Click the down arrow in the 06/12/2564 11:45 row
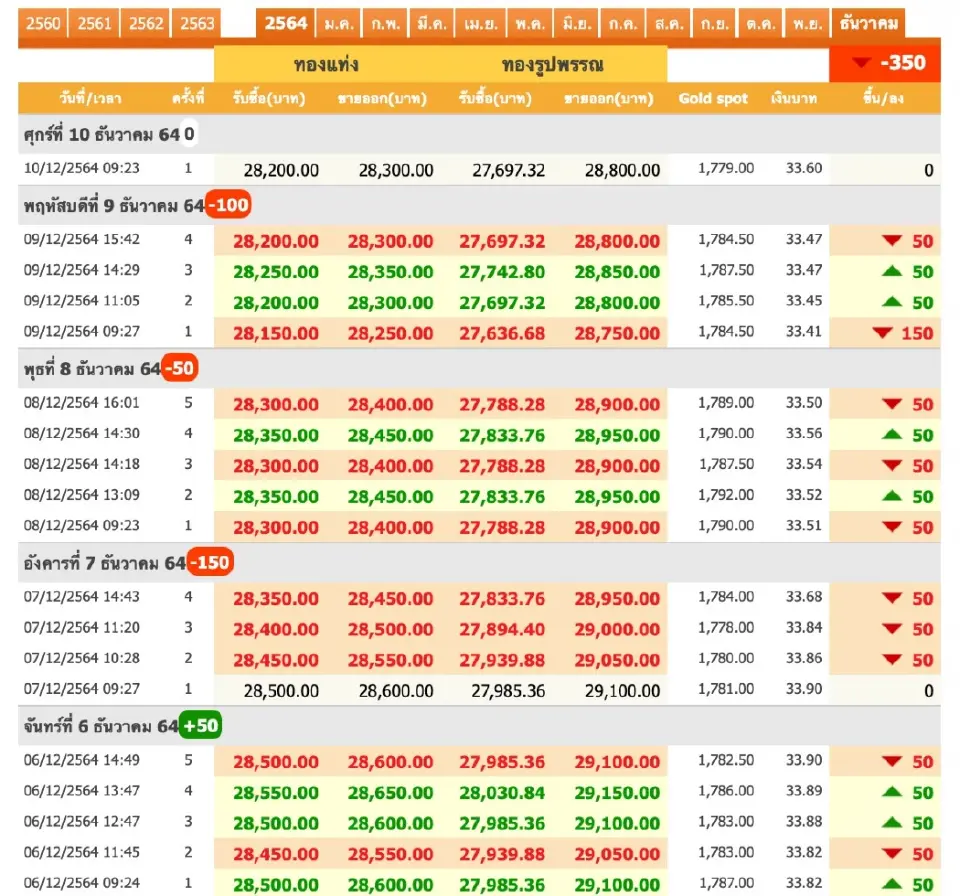Screen dimensions: 960x896 (892, 853)
